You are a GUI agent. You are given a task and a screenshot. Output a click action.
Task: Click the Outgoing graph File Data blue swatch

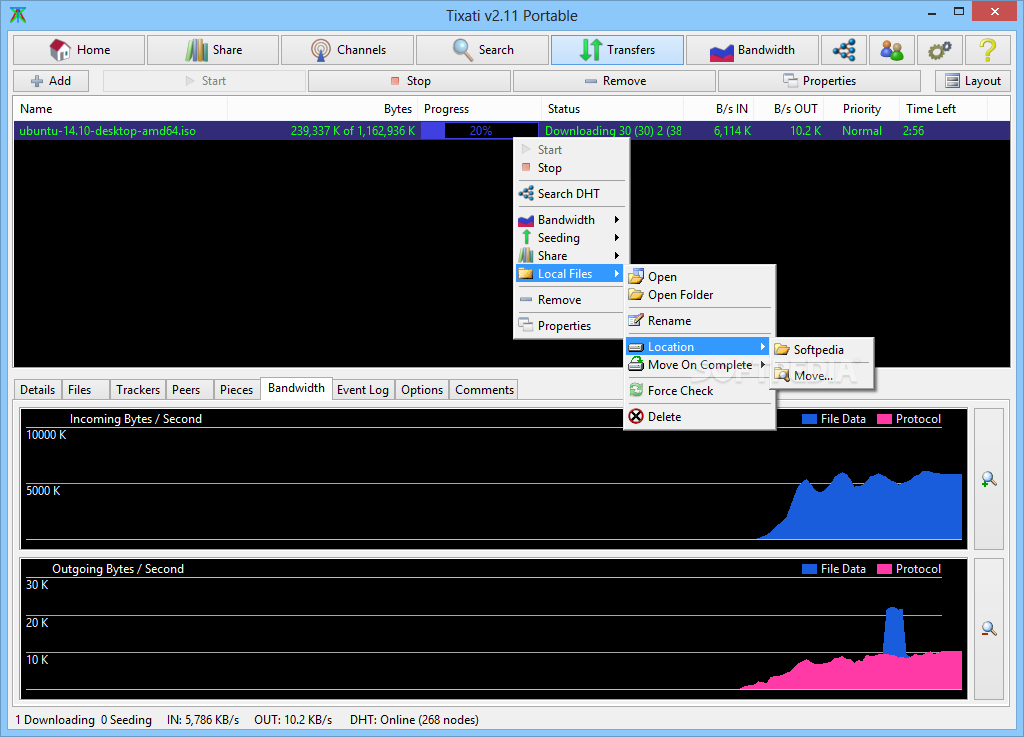point(809,569)
